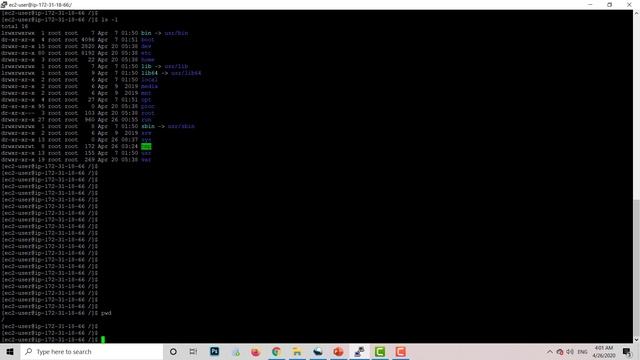Show hidden system tray icons
This screenshot has height=360, width=640.
550,352
